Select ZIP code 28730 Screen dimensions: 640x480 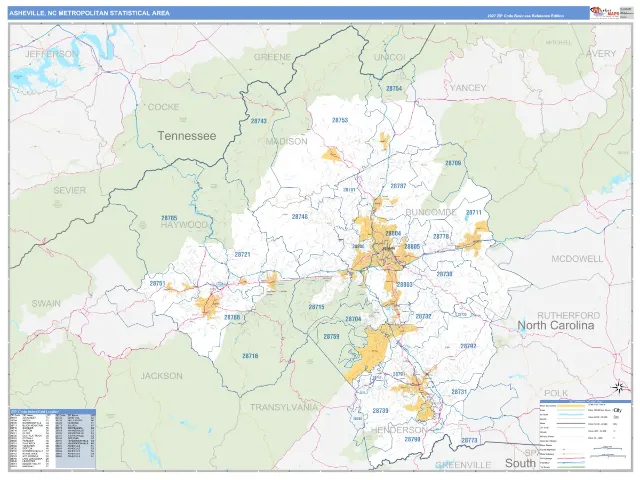444,274
